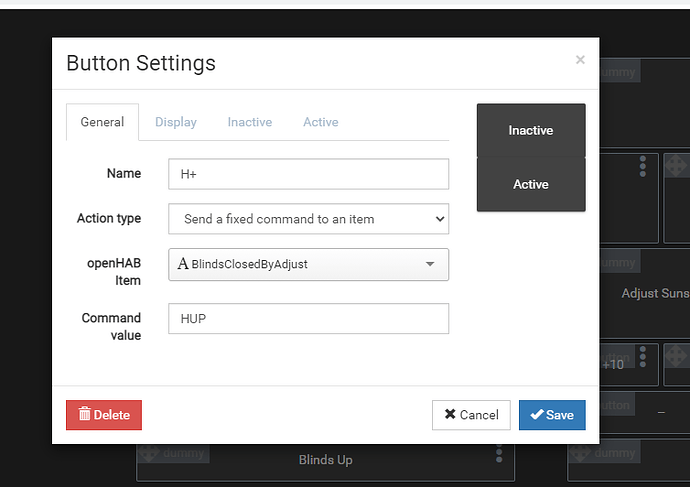Click the Command value field containing HUP
The width and height of the screenshot is (690, 487).
[308, 318]
